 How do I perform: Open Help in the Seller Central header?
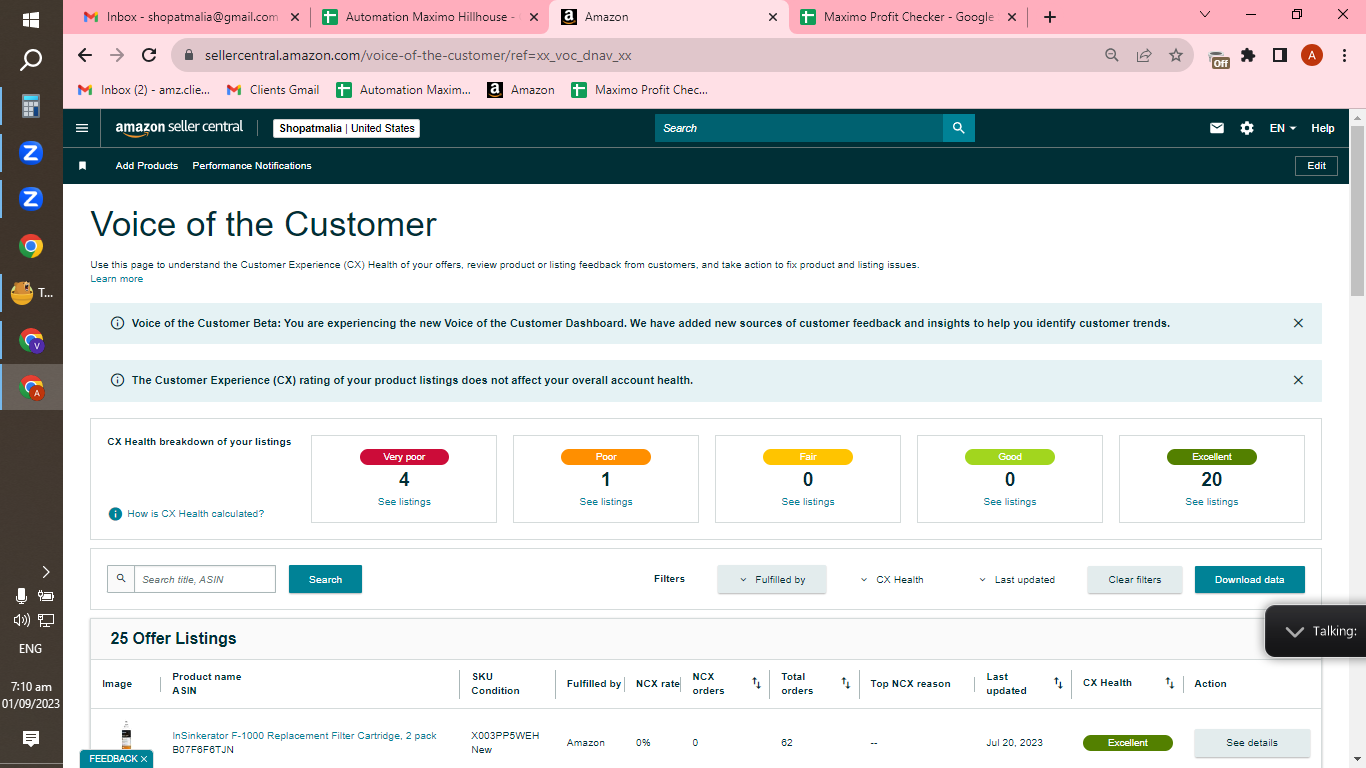click(x=1323, y=128)
